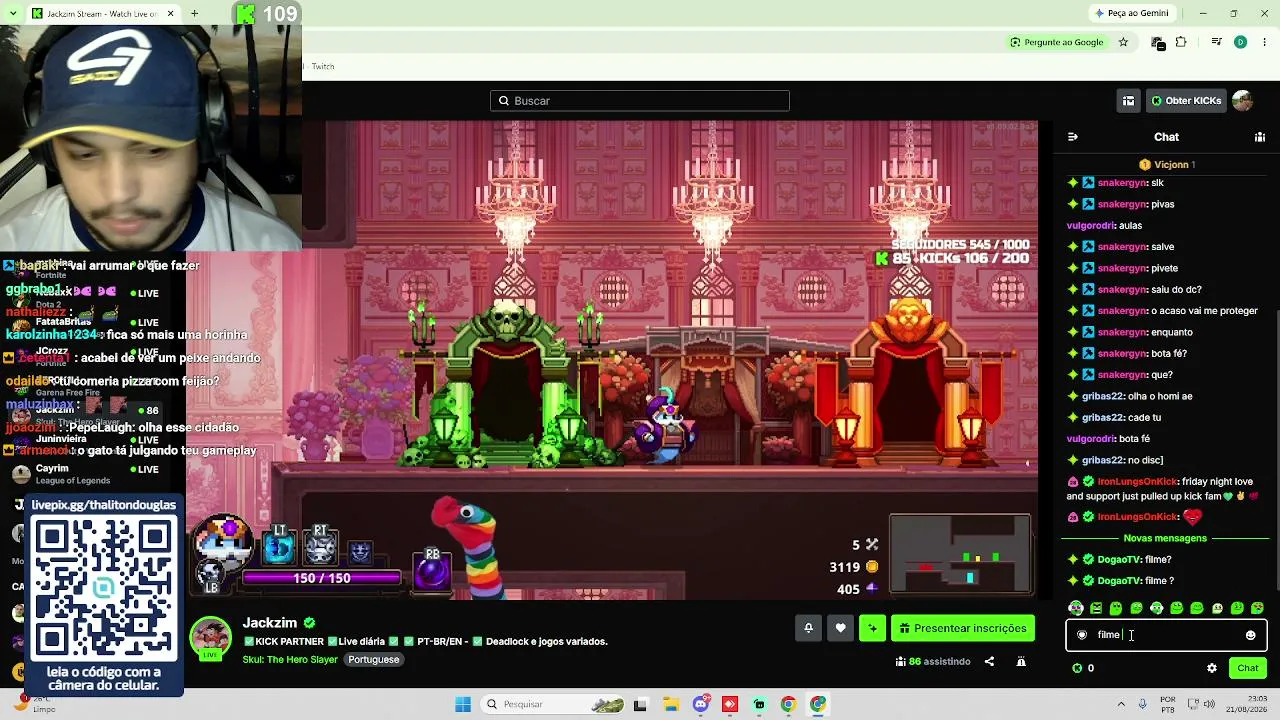Click the chat message input field

click(1166, 635)
